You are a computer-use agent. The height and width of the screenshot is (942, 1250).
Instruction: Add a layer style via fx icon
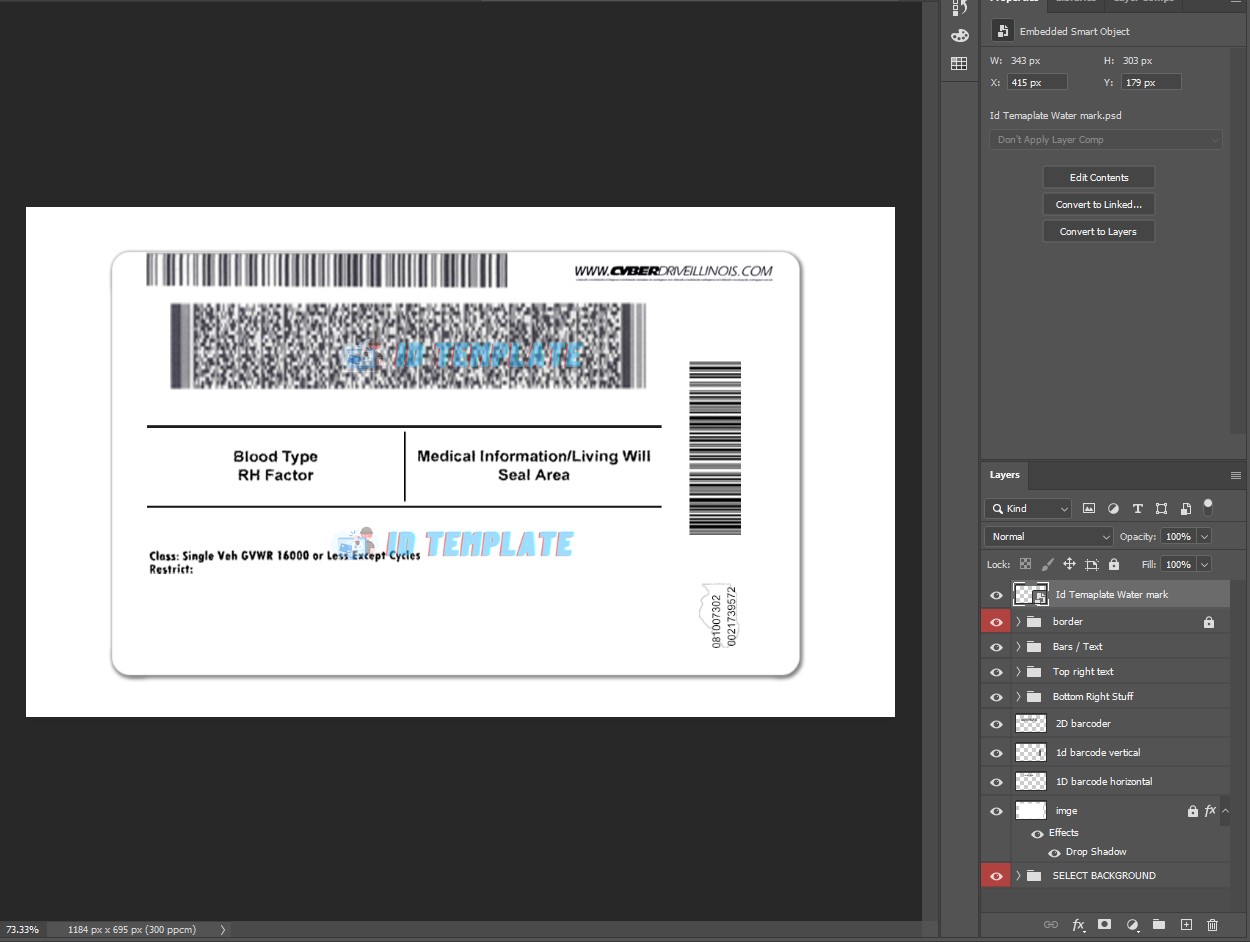[x=1078, y=925]
